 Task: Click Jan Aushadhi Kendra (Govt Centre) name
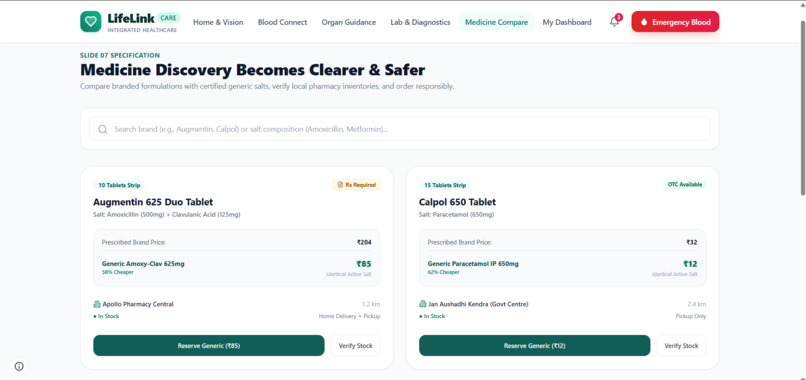coord(478,304)
